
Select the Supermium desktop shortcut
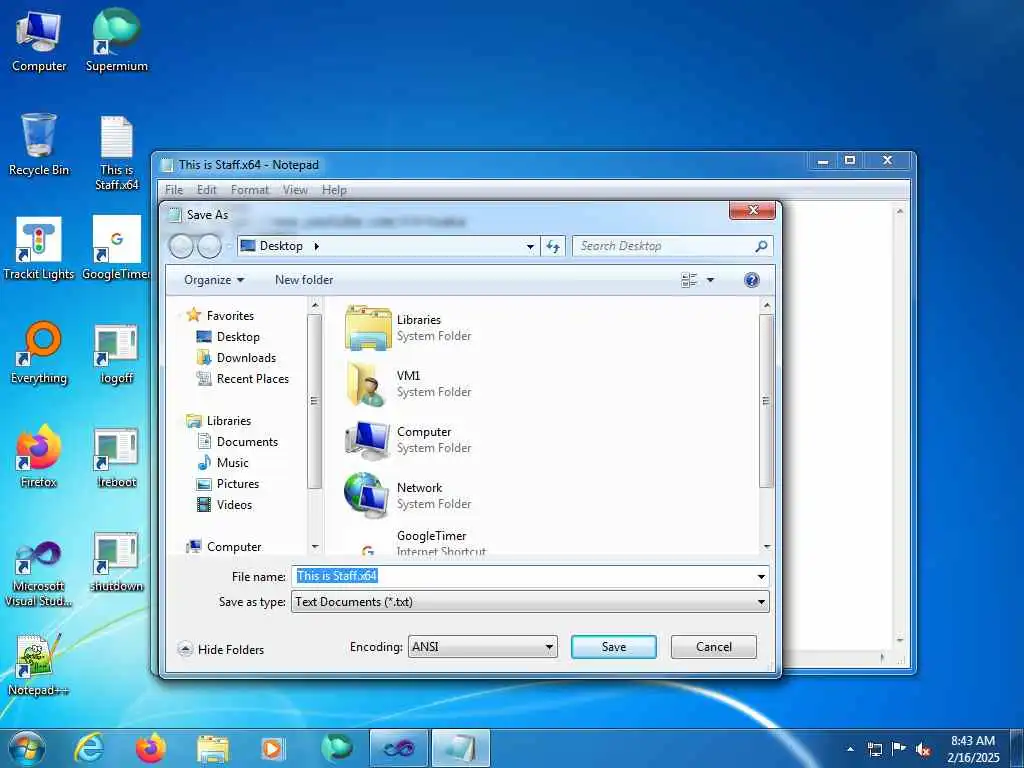pyautogui.click(x=116, y=40)
